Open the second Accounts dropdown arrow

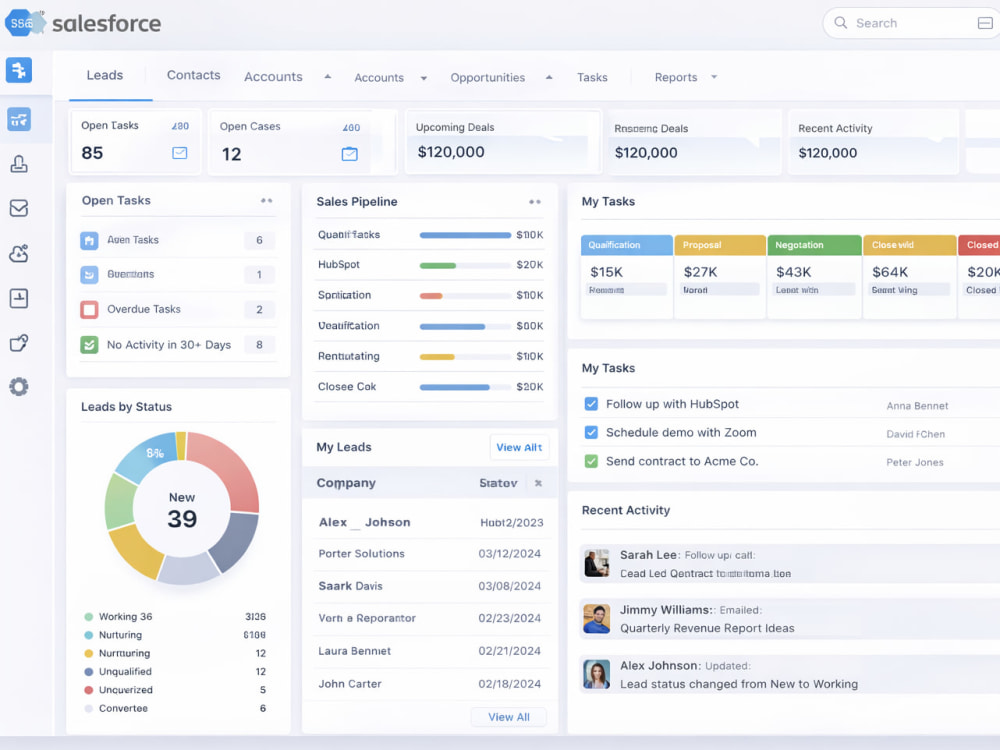click(x=423, y=78)
